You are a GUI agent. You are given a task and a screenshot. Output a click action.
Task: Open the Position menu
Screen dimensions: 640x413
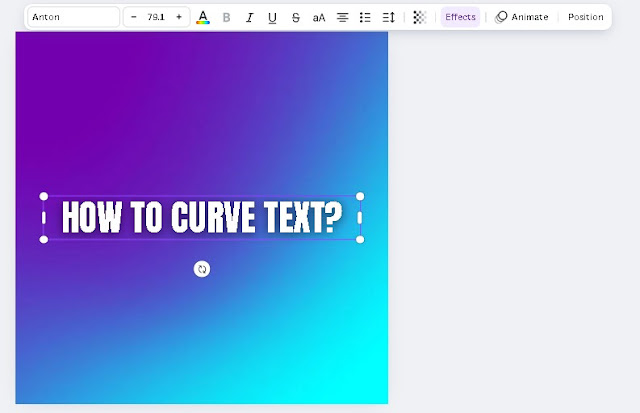[586, 17]
